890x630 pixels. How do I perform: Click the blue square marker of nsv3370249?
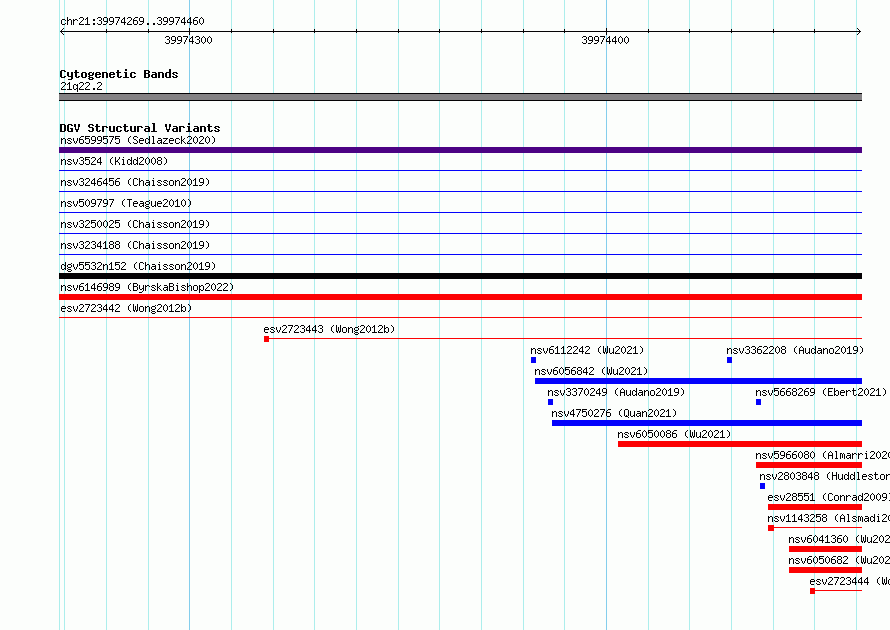click(551, 402)
